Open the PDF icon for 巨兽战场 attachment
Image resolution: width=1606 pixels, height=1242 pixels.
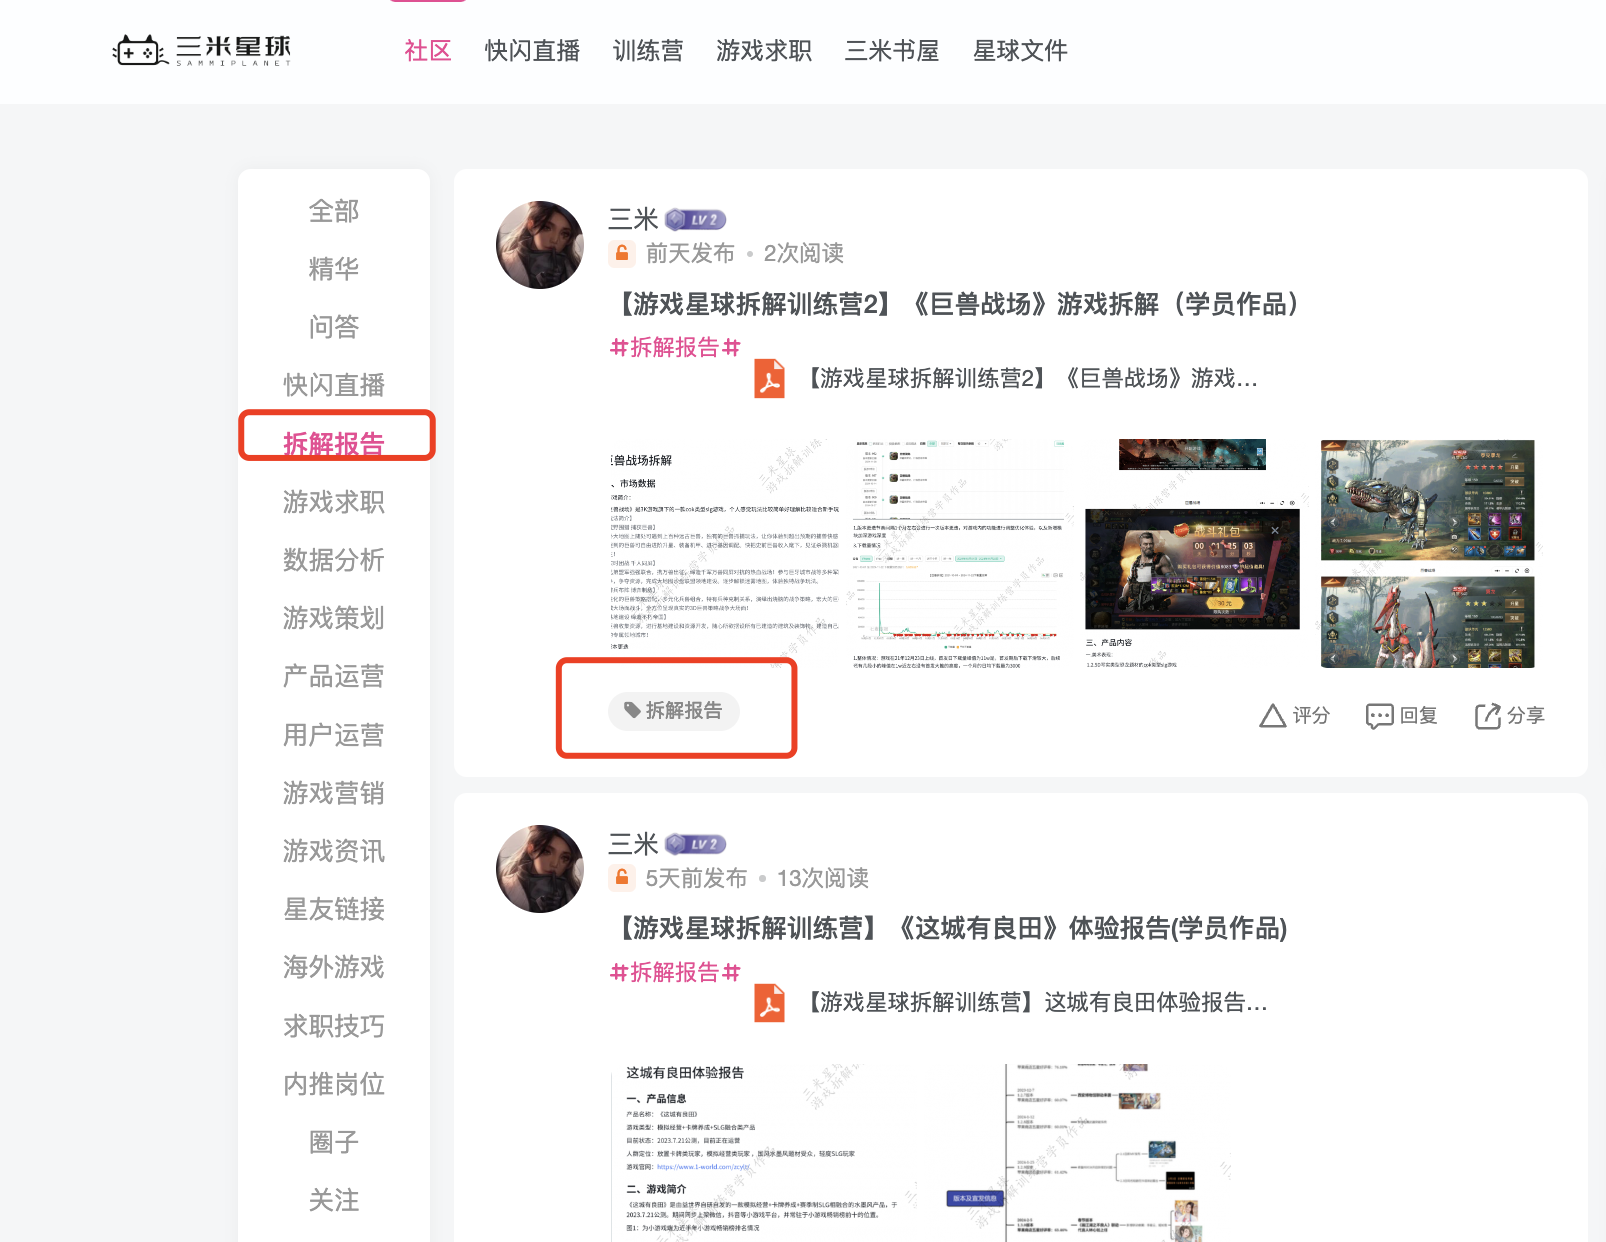coord(769,379)
